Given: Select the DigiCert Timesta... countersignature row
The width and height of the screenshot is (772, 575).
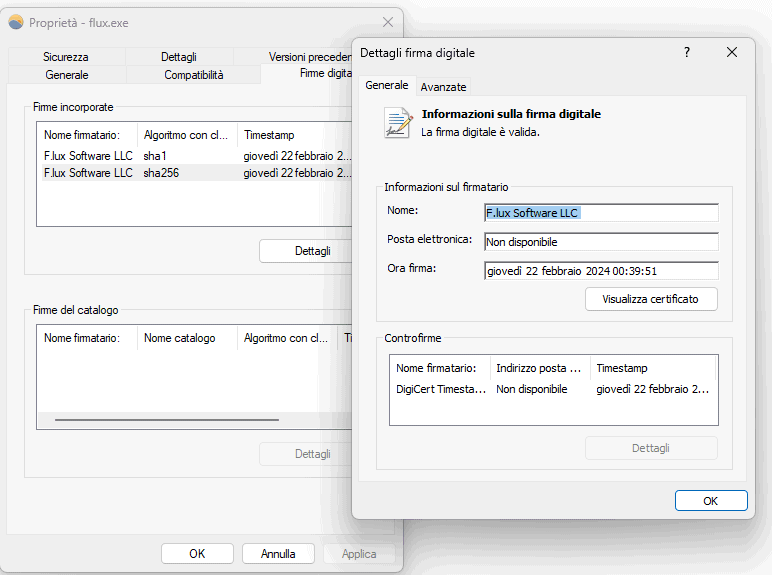Looking at the screenshot, I should coord(553,389).
